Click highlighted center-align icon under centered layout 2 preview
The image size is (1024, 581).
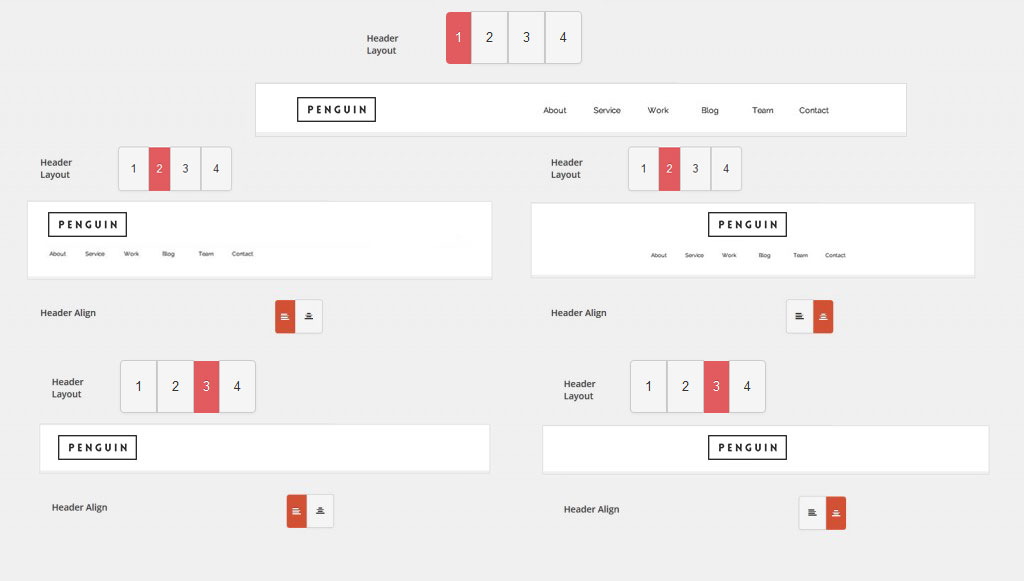click(823, 316)
